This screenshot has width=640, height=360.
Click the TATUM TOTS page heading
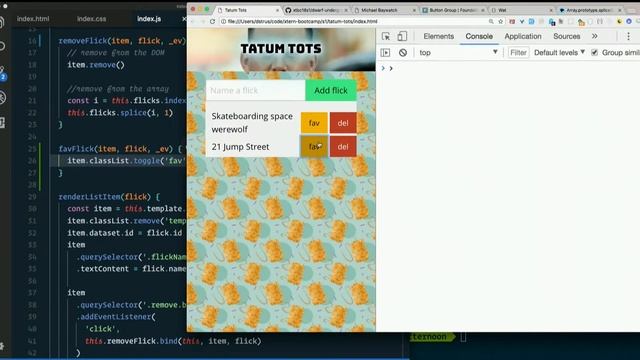281,49
